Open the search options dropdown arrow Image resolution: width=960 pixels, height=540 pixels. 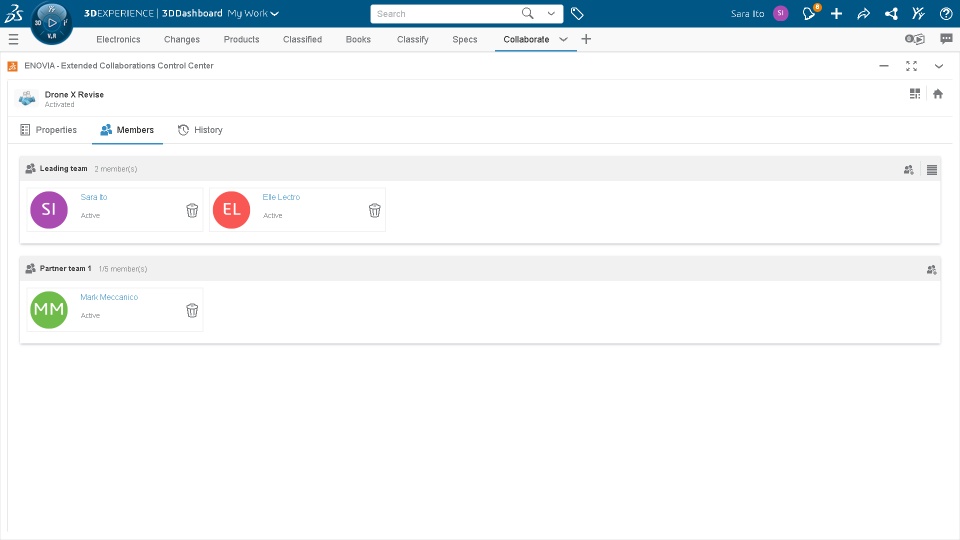[551, 13]
